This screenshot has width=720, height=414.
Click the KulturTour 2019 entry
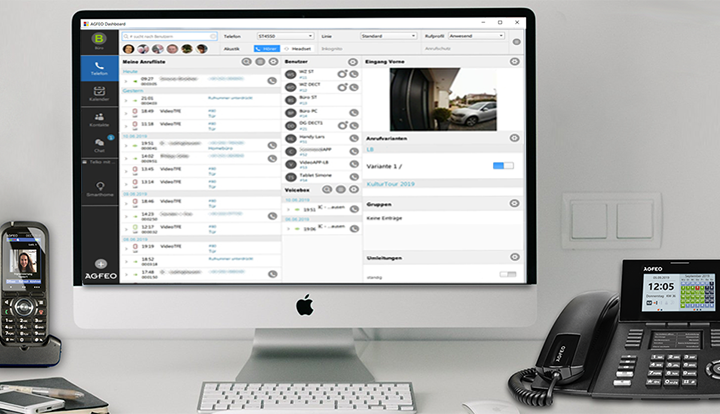point(400,184)
